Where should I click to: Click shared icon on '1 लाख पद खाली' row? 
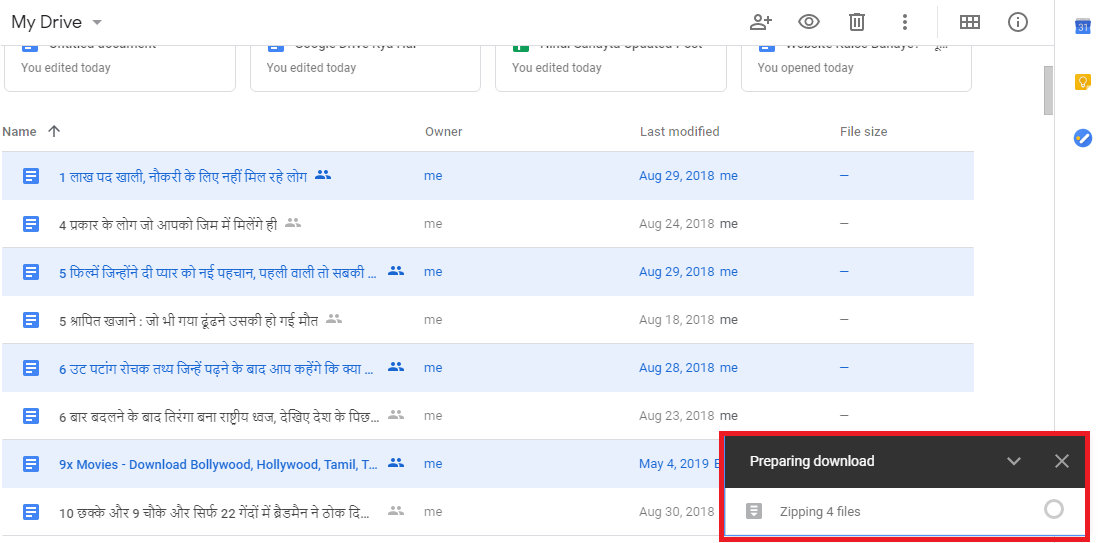pos(323,174)
